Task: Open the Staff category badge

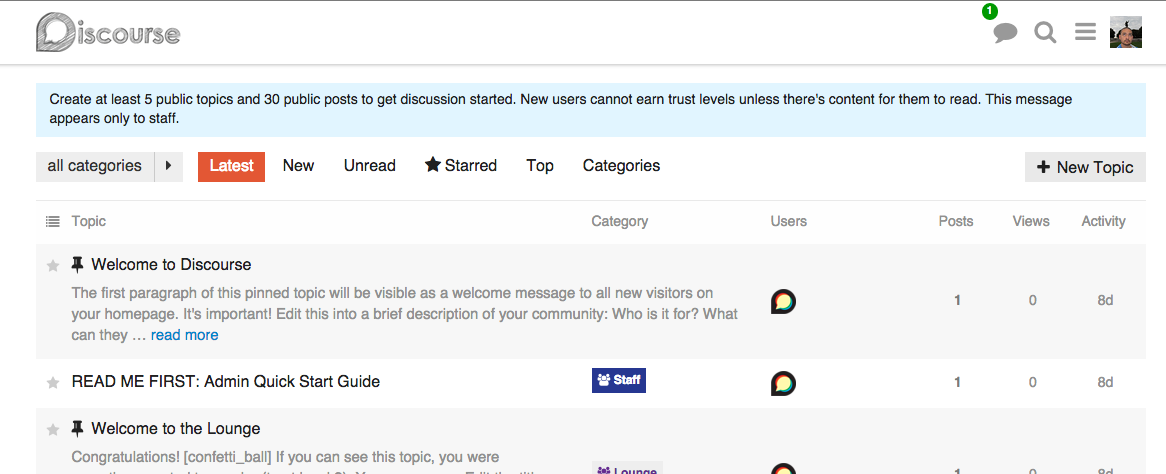Action: point(619,380)
